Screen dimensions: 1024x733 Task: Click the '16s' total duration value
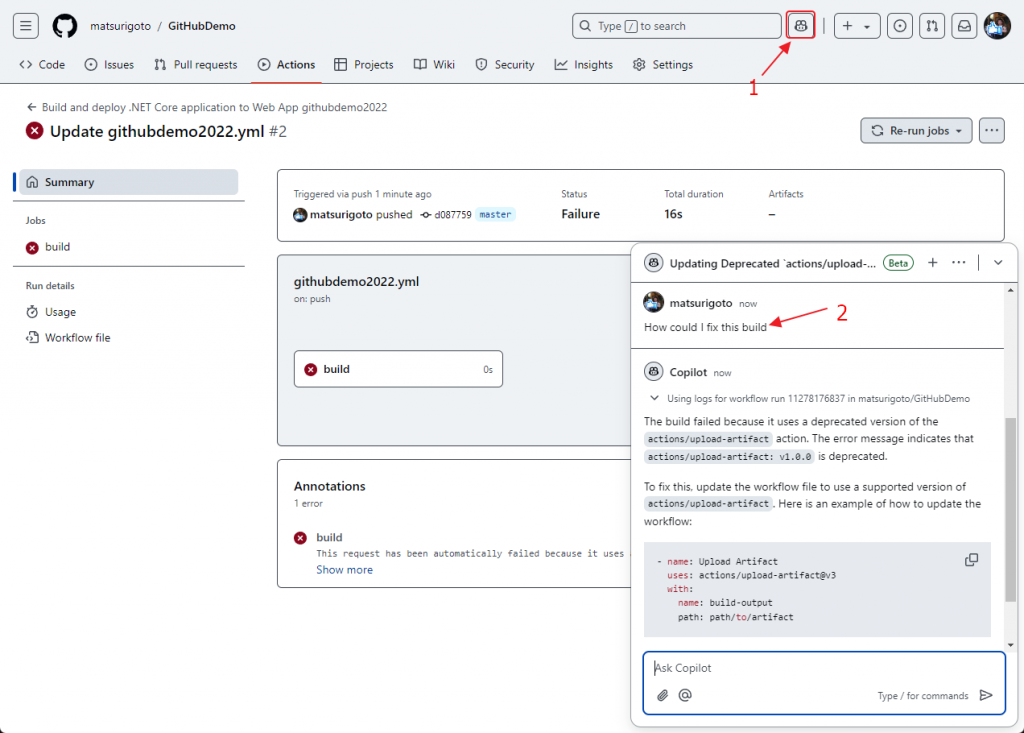coord(673,214)
